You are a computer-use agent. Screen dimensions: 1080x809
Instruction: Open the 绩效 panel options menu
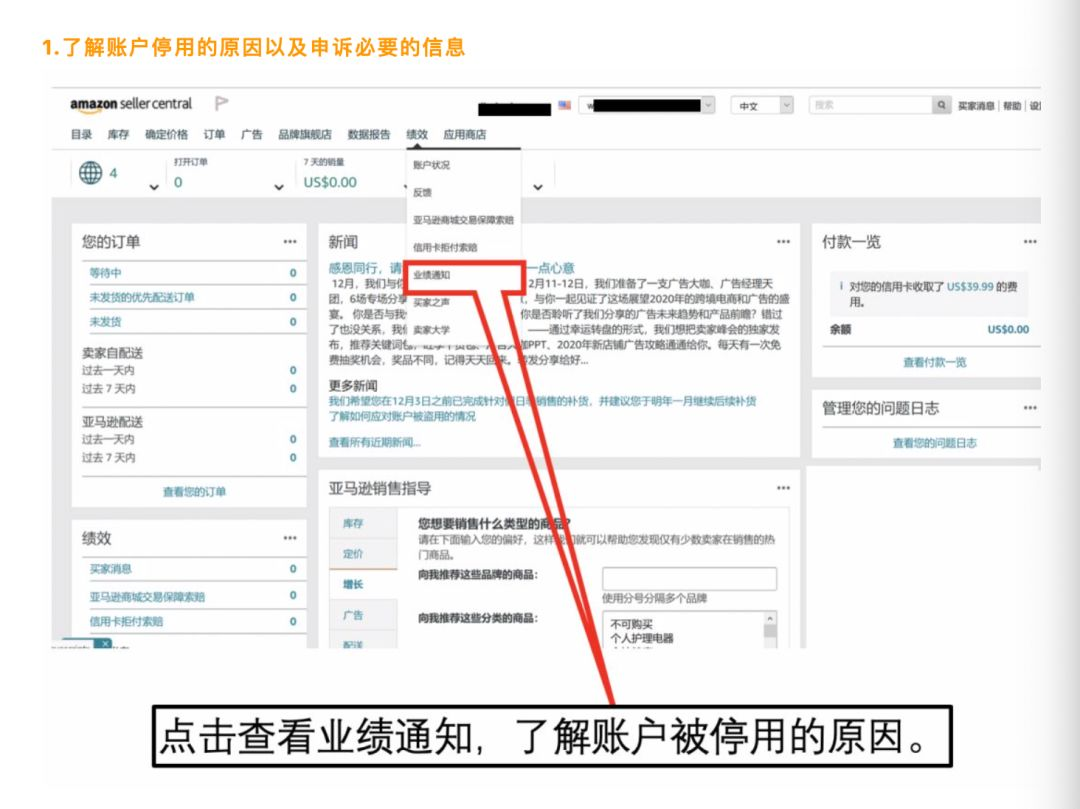290,538
